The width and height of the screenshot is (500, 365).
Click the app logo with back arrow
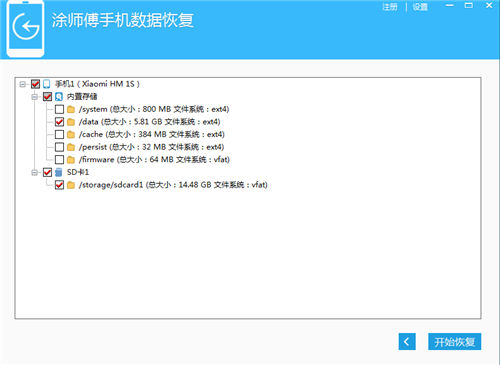[x=26, y=29]
